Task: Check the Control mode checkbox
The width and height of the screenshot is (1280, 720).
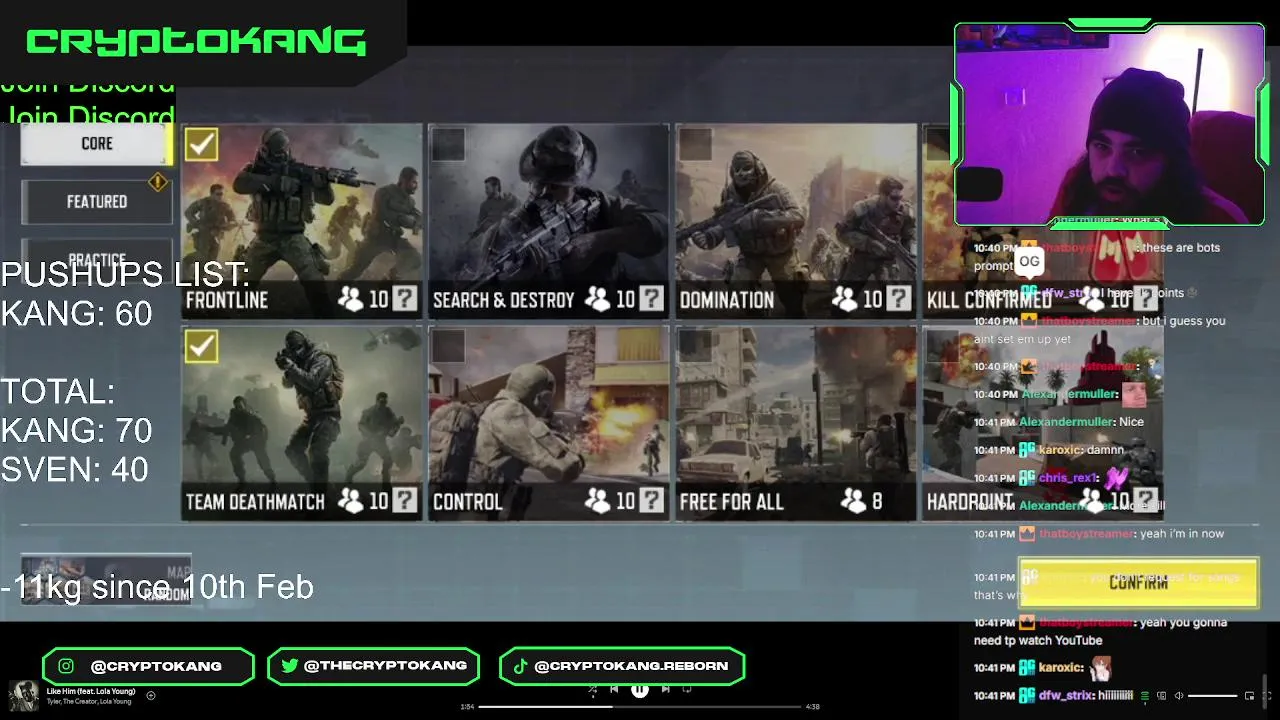Action: tap(448, 346)
